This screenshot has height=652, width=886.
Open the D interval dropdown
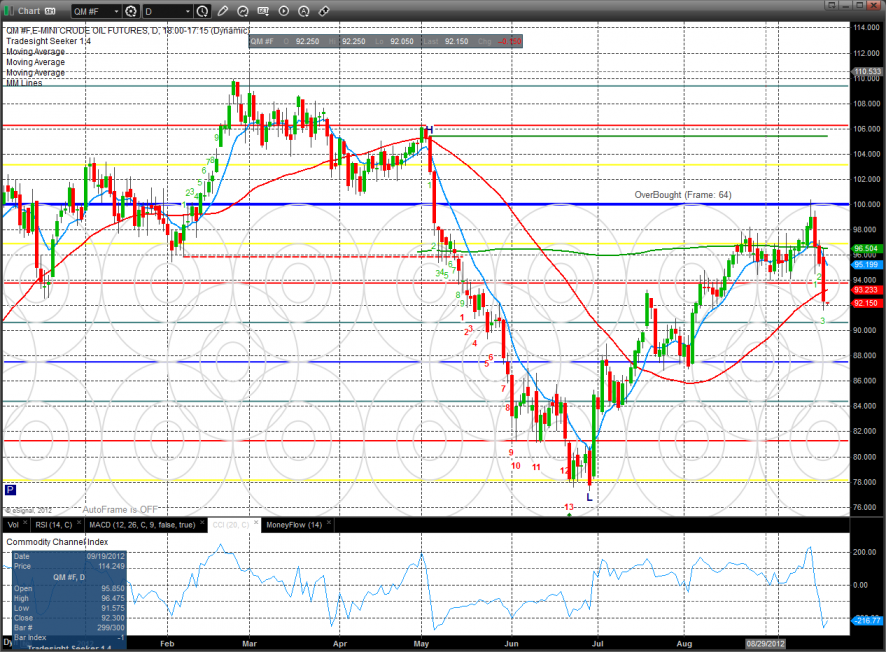tap(166, 11)
